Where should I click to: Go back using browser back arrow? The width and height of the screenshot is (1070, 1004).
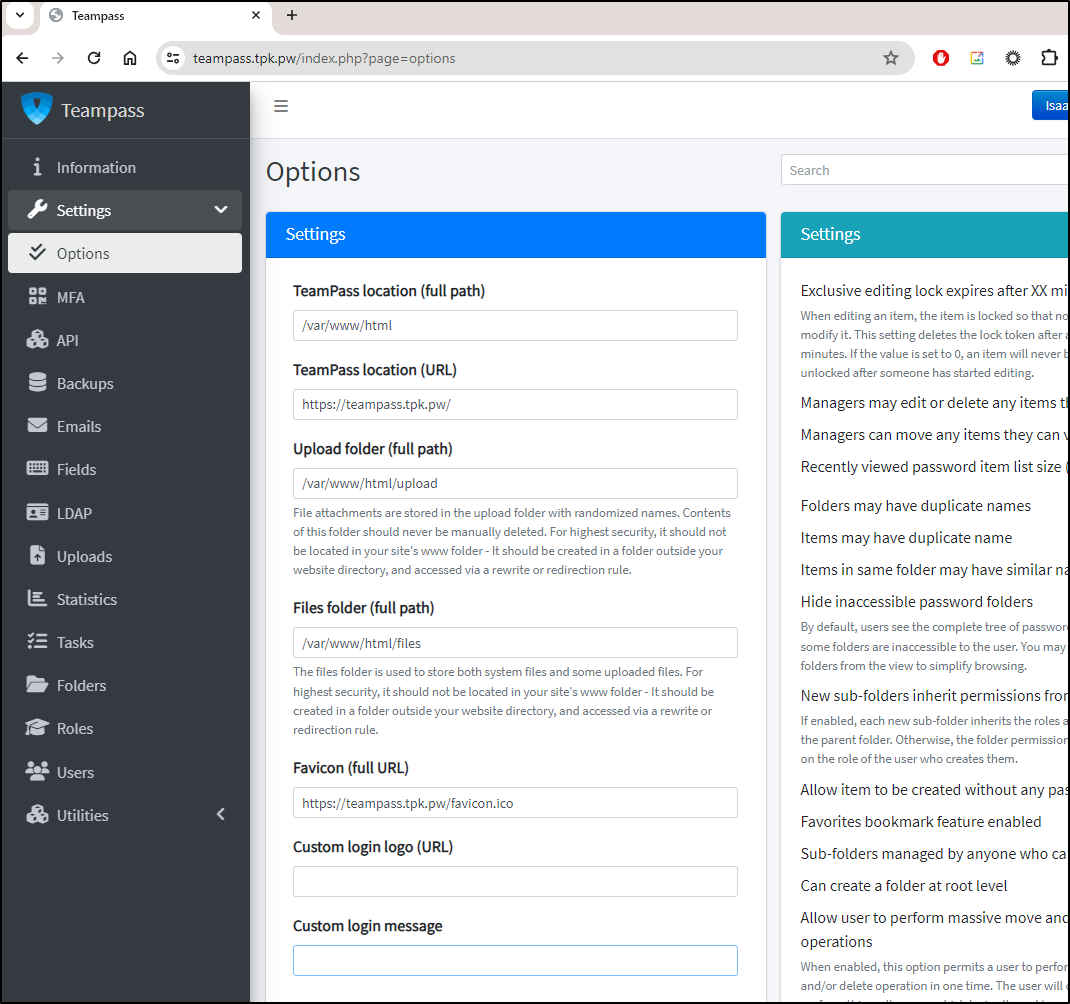[x=22, y=58]
